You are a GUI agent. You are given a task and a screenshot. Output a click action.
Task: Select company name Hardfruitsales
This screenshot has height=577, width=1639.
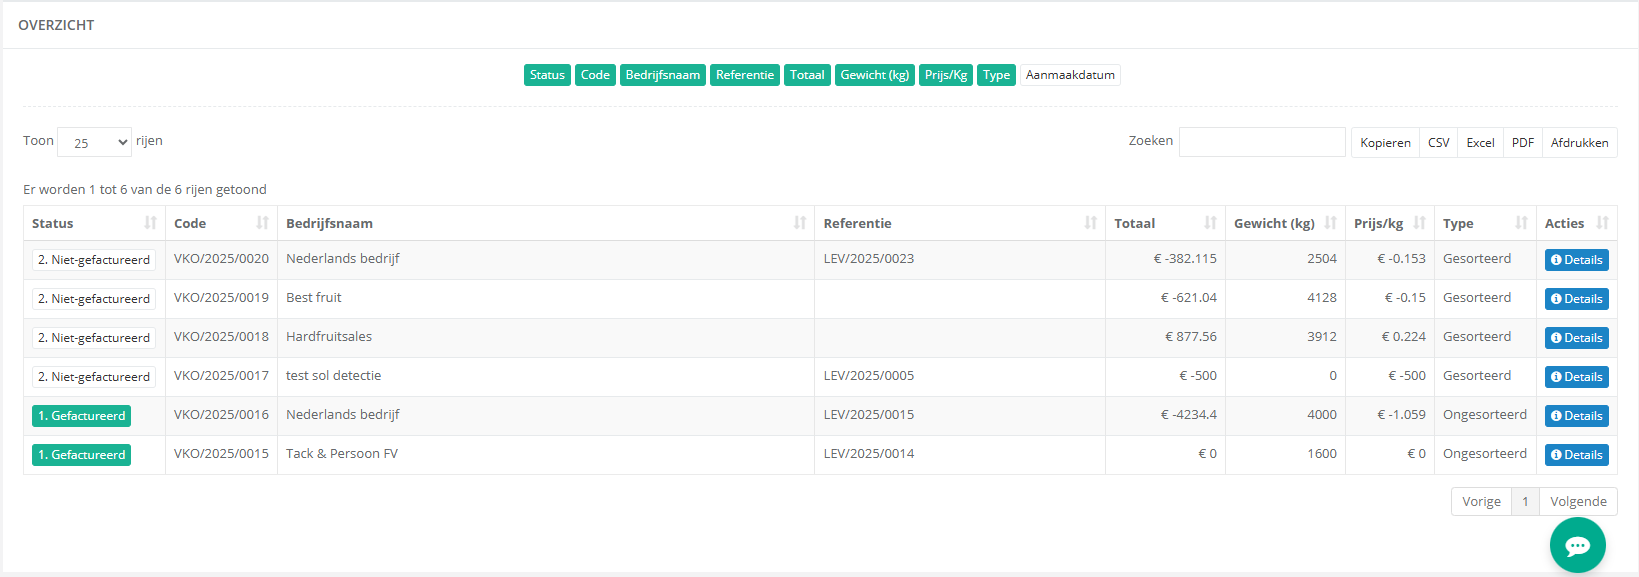[329, 337]
